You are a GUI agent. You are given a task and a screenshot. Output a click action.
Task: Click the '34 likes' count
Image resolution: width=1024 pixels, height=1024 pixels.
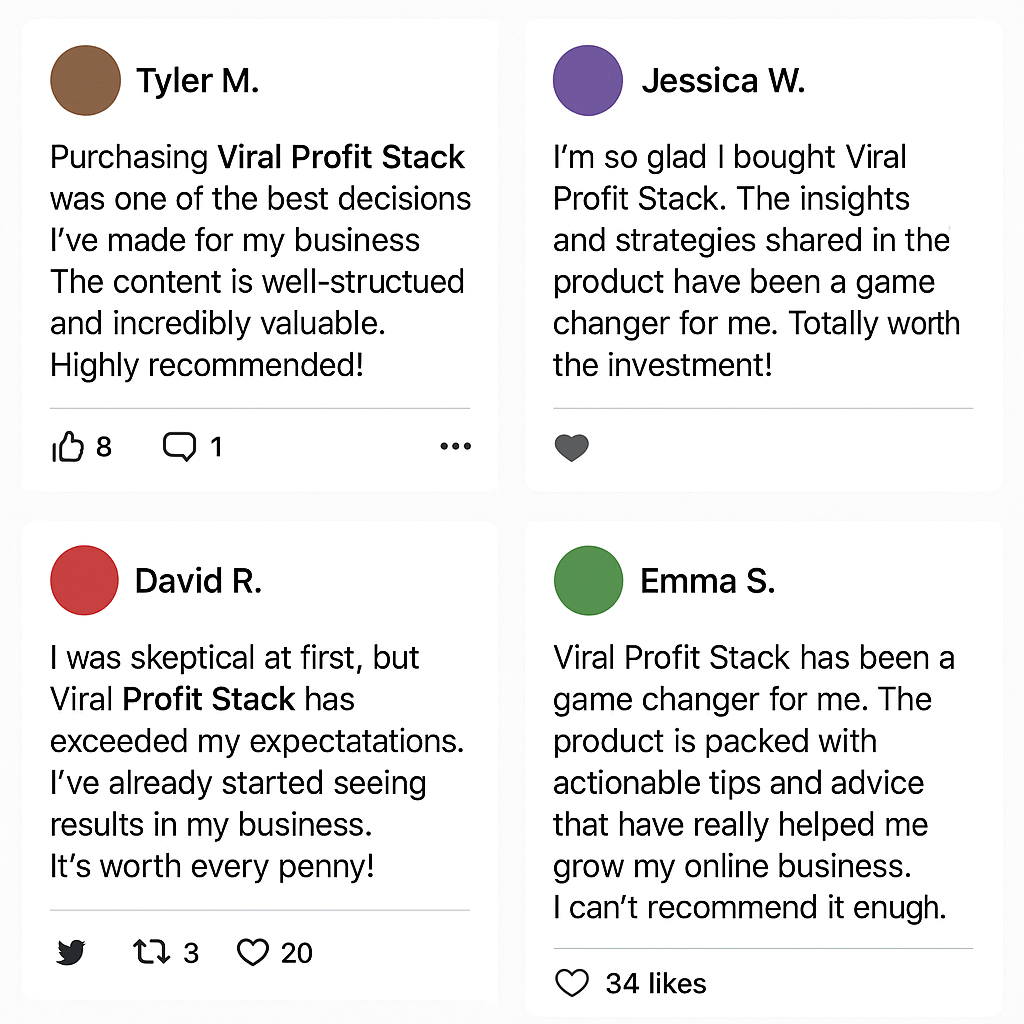coord(656,984)
